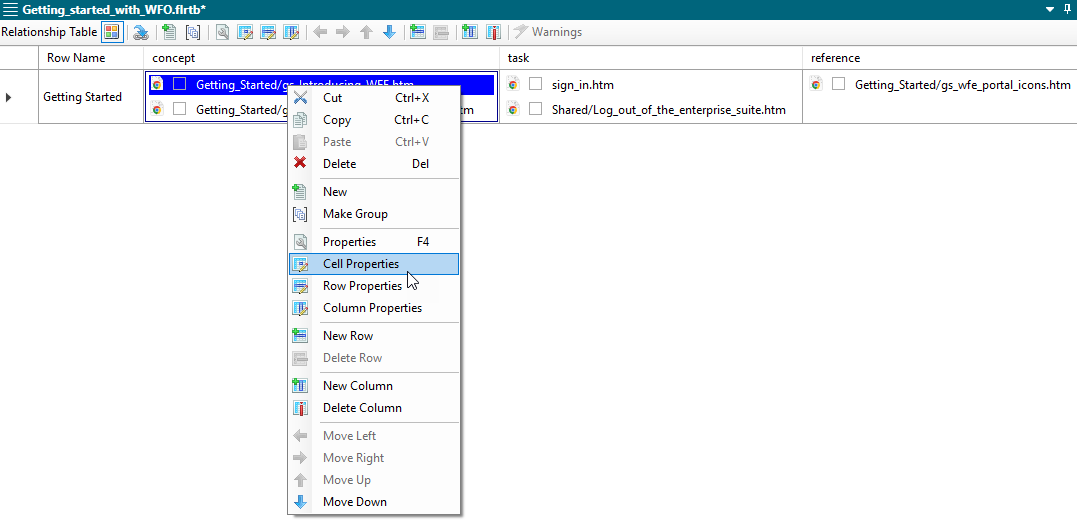Click the file icon beside sign_in.htm

coord(513,84)
